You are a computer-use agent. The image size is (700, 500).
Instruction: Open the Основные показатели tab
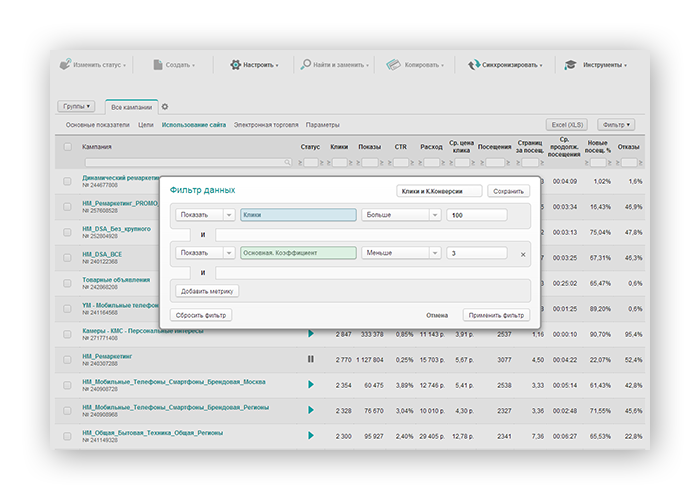[x=98, y=125]
